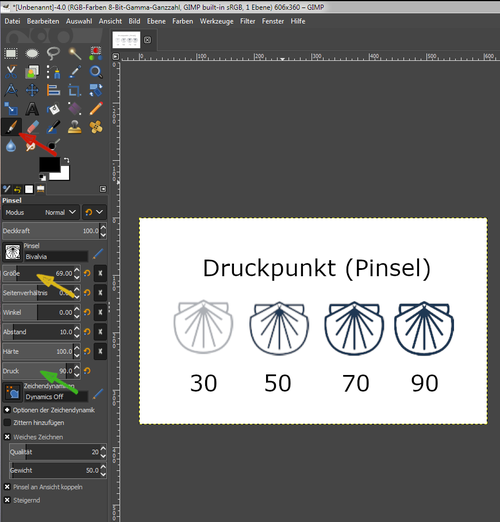Pick the Free Select lasso tool
Viewport: 500px width, 522px height.
pos(53,53)
